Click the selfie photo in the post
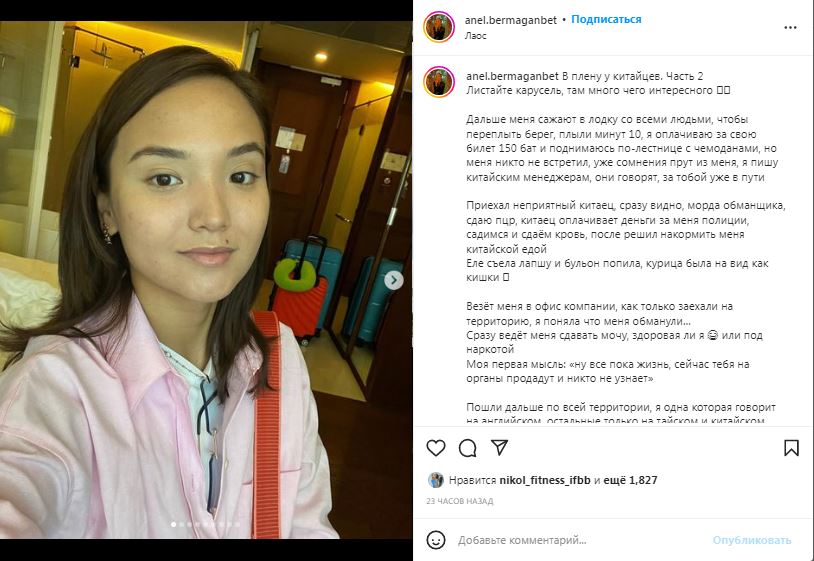814x561 pixels. coord(206,280)
